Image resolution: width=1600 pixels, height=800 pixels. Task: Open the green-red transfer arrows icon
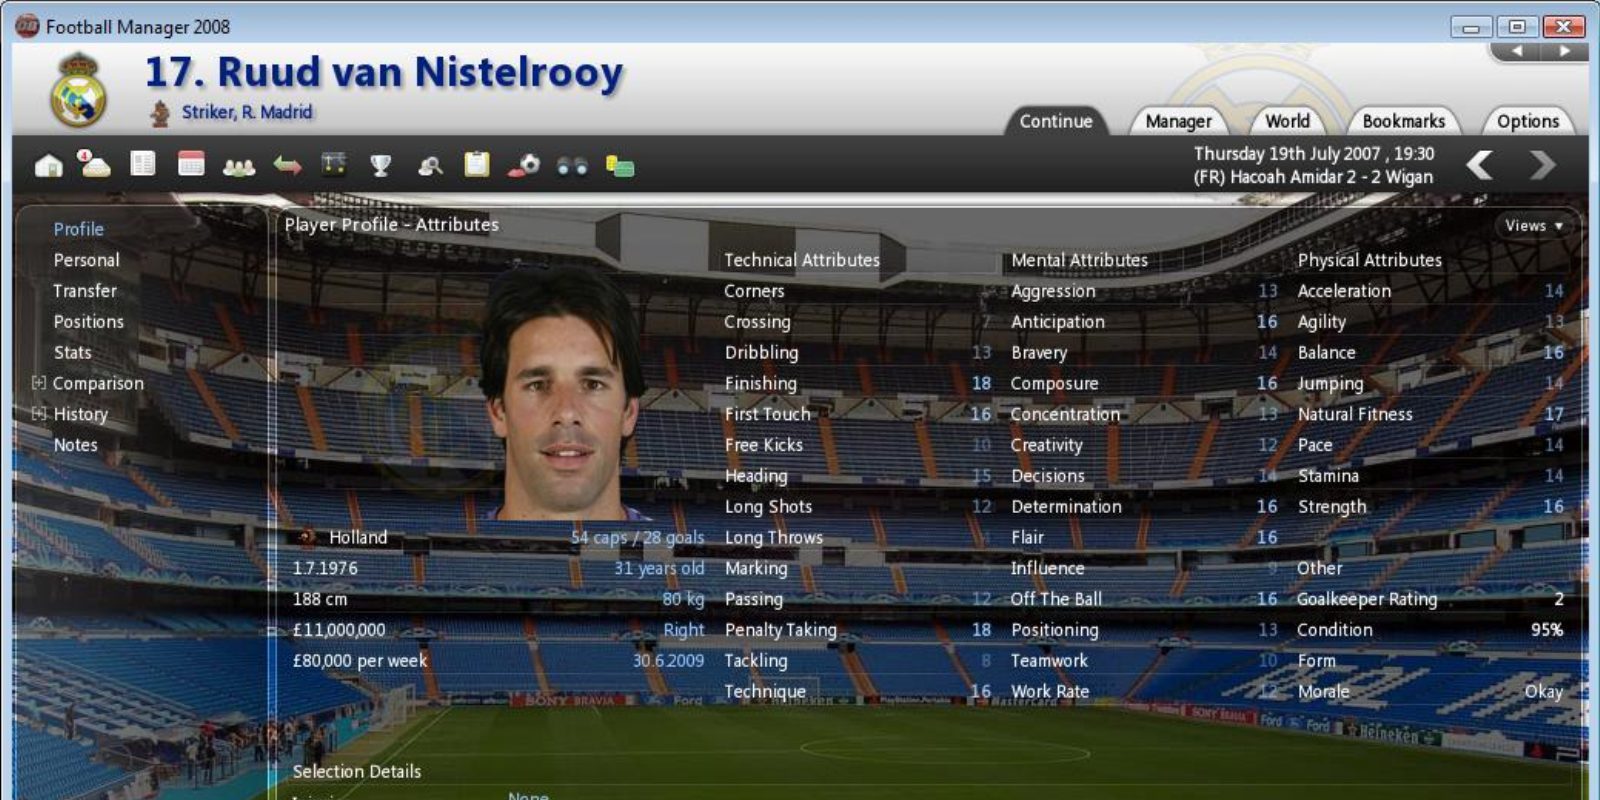(287, 165)
